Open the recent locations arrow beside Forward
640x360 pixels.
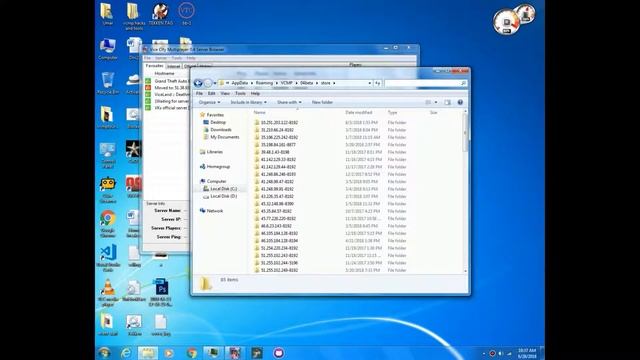(215, 83)
